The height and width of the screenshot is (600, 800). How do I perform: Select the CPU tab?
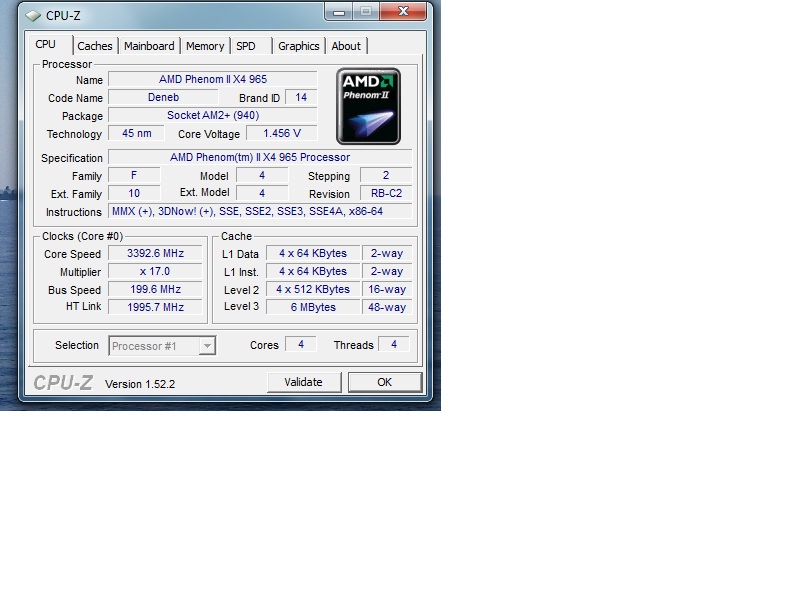click(49, 44)
